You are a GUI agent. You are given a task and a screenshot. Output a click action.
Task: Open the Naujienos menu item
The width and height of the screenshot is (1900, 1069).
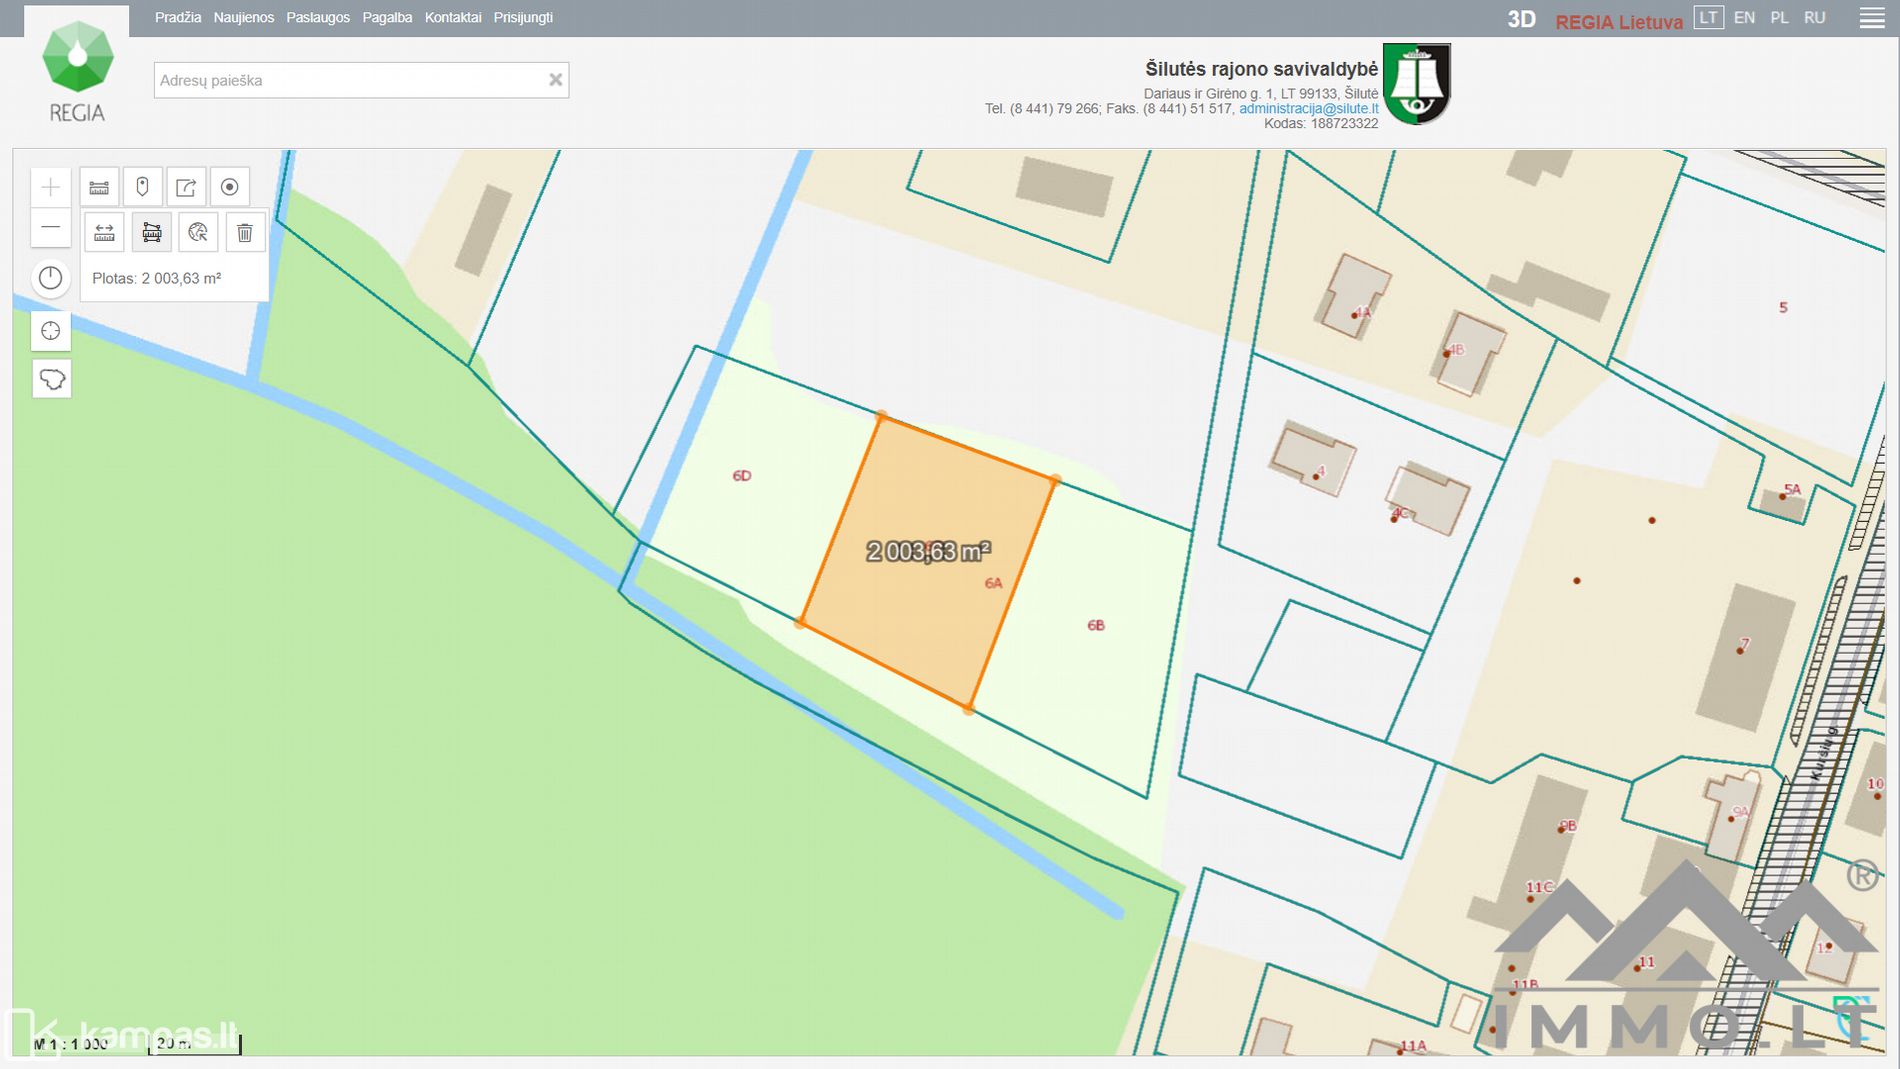[244, 18]
